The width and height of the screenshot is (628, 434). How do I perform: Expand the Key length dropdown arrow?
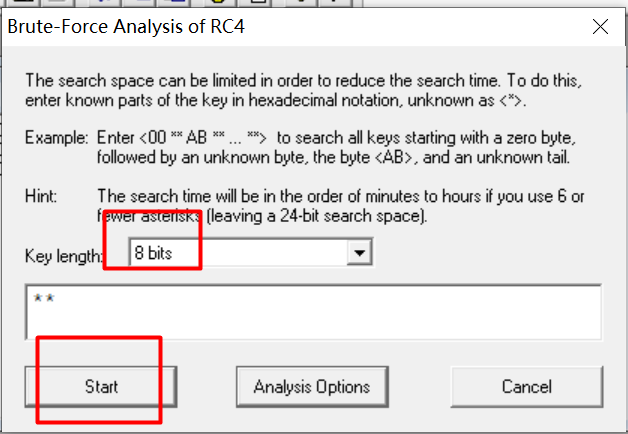[359, 253]
